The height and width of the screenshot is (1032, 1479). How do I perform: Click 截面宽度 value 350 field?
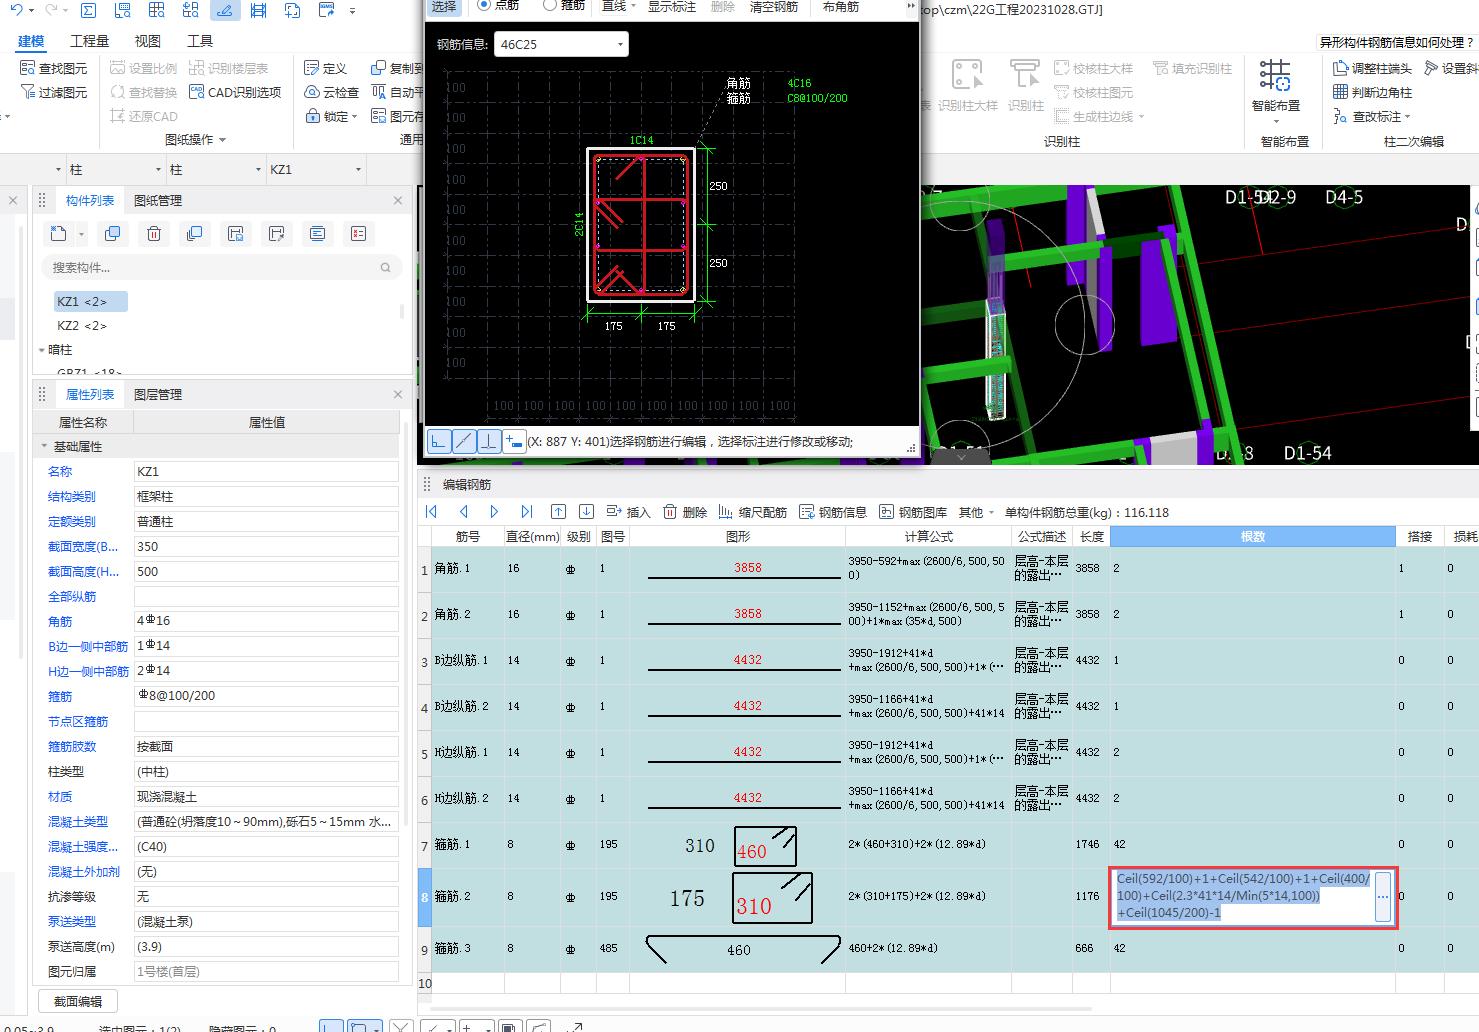point(266,547)
